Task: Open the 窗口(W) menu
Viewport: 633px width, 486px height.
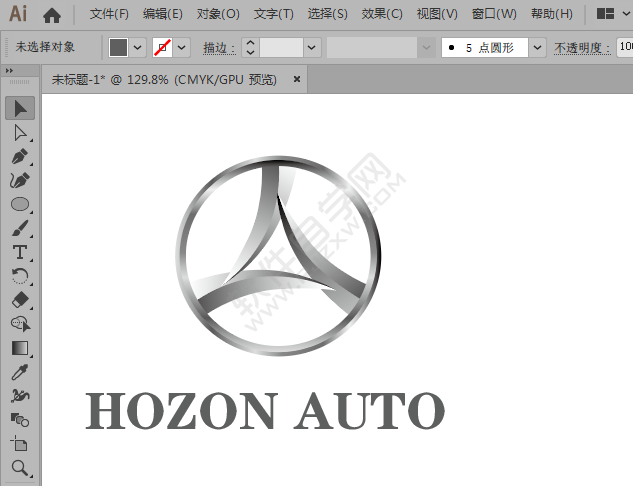Action: coord(494,14)
